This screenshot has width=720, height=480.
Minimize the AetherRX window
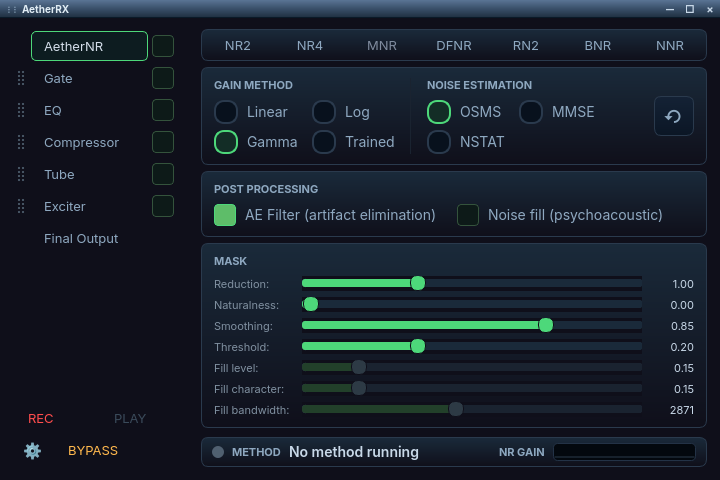[x=670, y=9]
